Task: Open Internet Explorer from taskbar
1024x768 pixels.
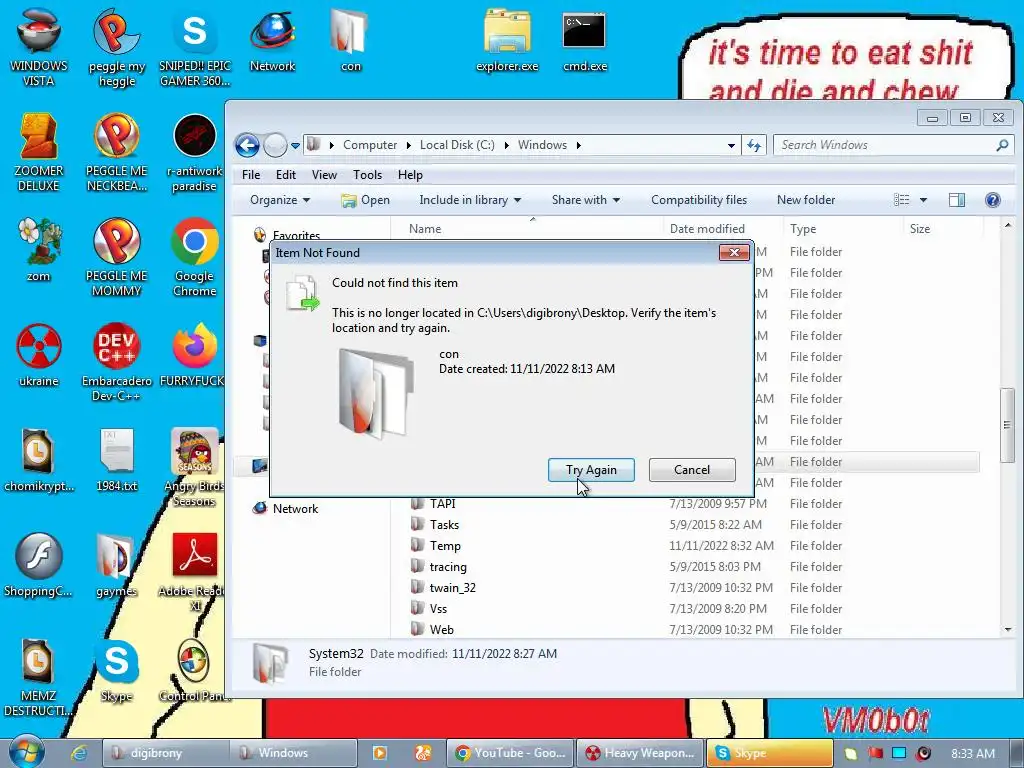Action: click(79, 753)
